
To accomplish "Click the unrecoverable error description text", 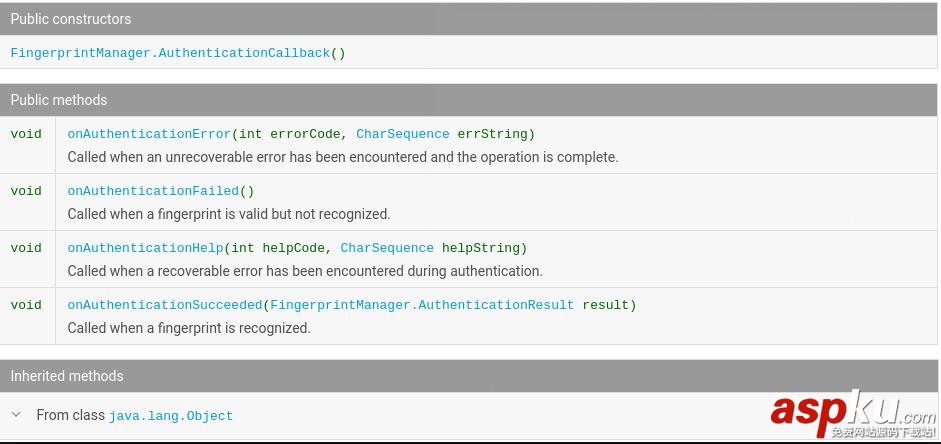I will click(342, 157).
